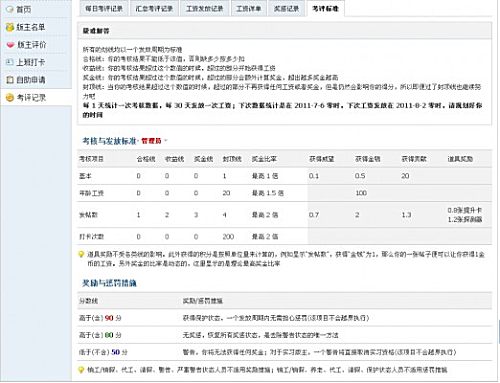The height and width of the screenshot is (383, 500).
Task: Click the 奖金线 column header
Action: [x=203, y=159]
